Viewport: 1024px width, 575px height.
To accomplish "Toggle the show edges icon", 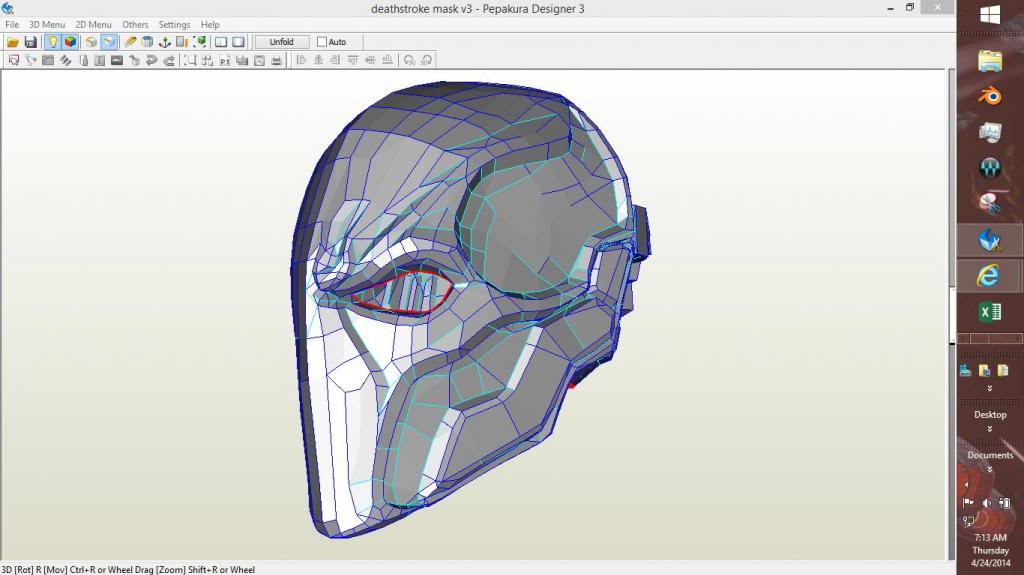I will point(109,42).
